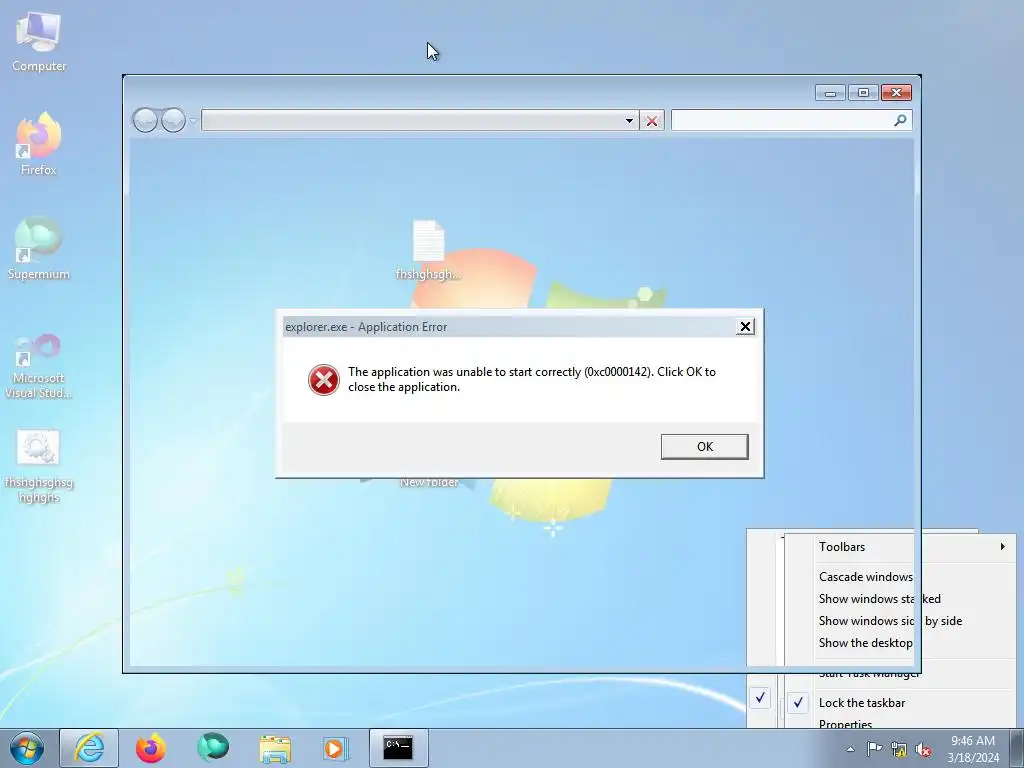Click the network status tray icon
1024x768 pixels.
coord(899,749)
